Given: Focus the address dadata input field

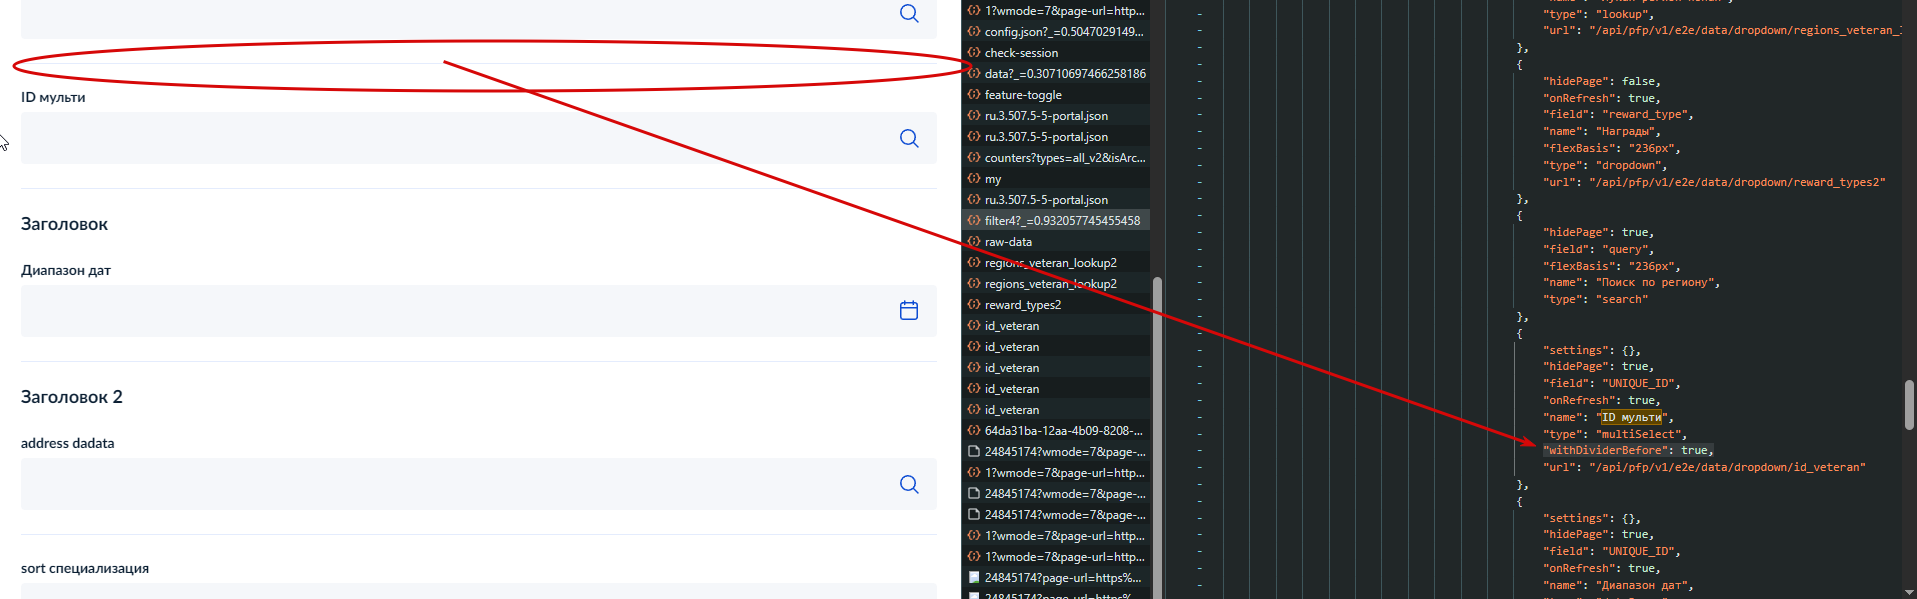Looking at the screenshot, I should (478, 484).
